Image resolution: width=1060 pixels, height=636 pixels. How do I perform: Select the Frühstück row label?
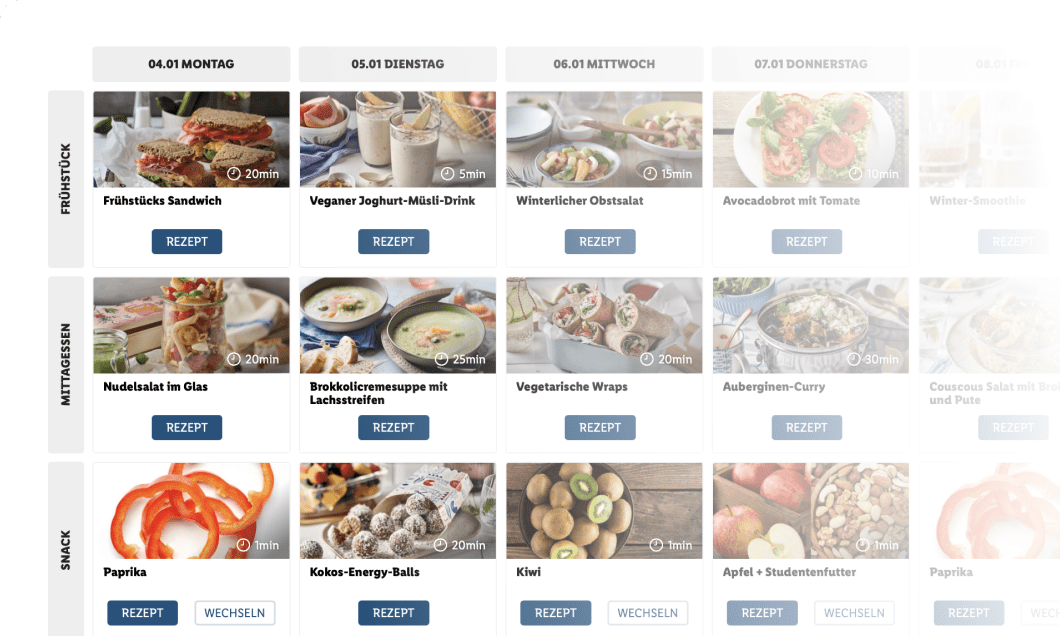click(66, 179)
